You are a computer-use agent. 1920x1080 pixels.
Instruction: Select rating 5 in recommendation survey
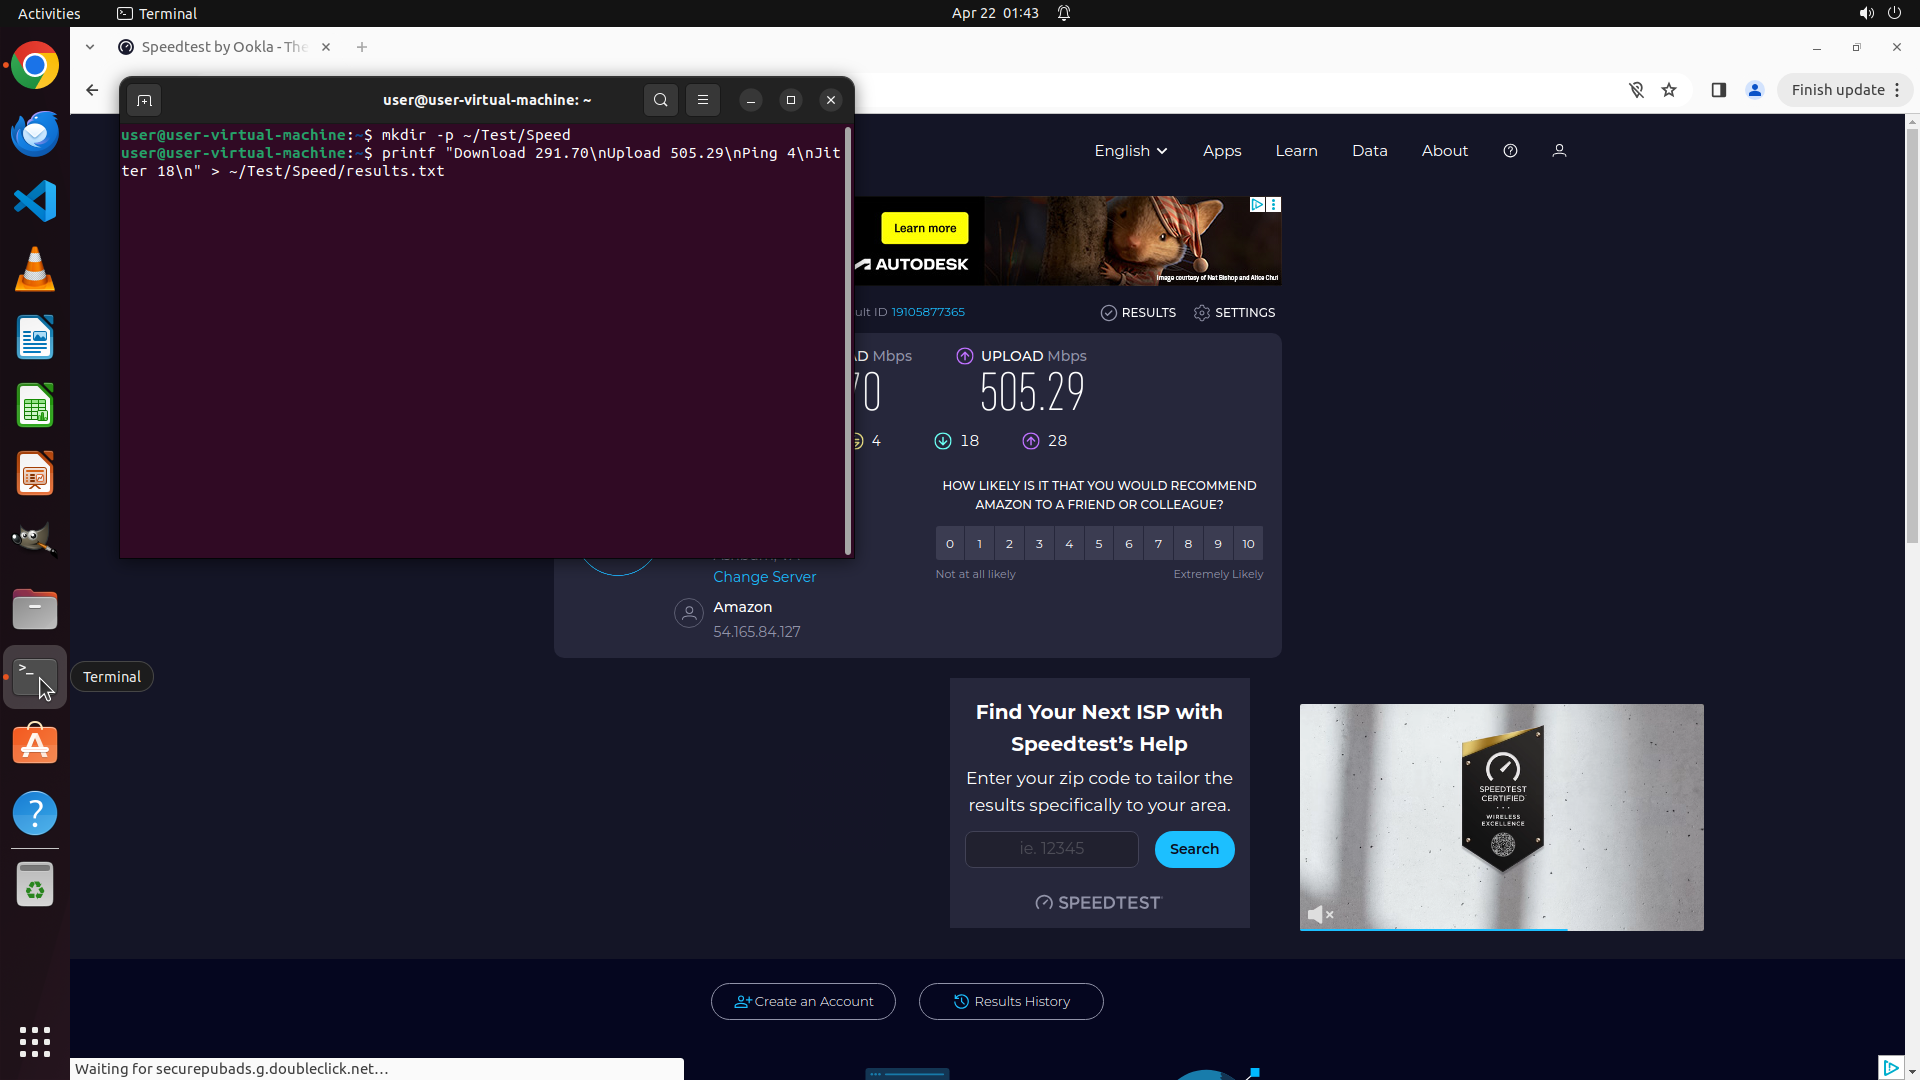(x=1098, y=544)
